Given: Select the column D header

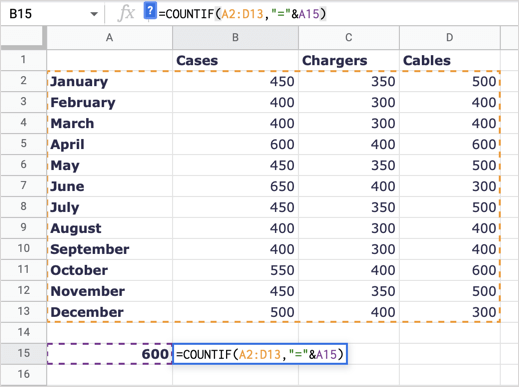Looking at the screenshot, I should point(450,38).
